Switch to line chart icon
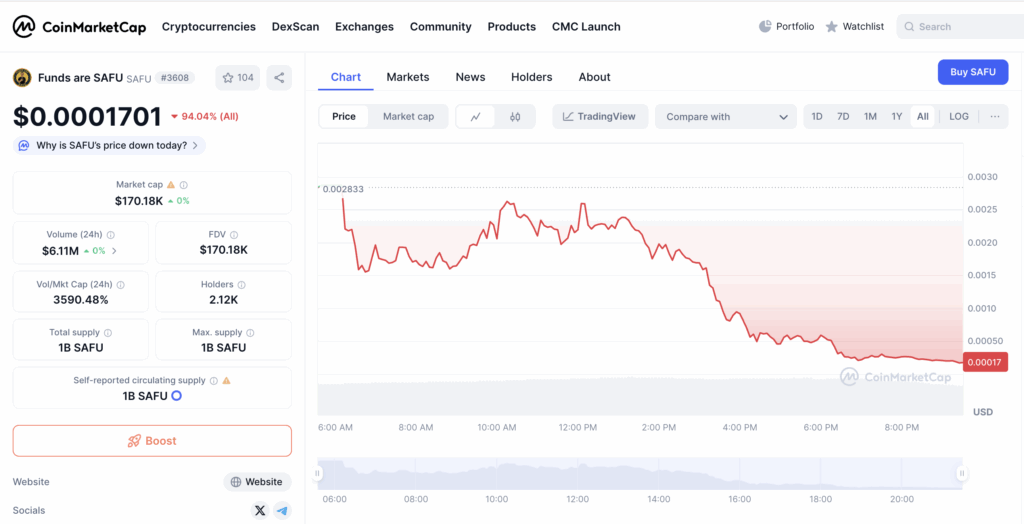Image resolution: width=1024 pixels, height=524 pixels. coord(476,117)
